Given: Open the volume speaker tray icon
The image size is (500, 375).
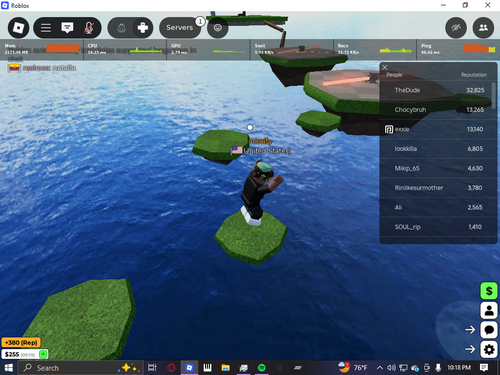Looking at the screenshot, I should (x=391, y=368).
